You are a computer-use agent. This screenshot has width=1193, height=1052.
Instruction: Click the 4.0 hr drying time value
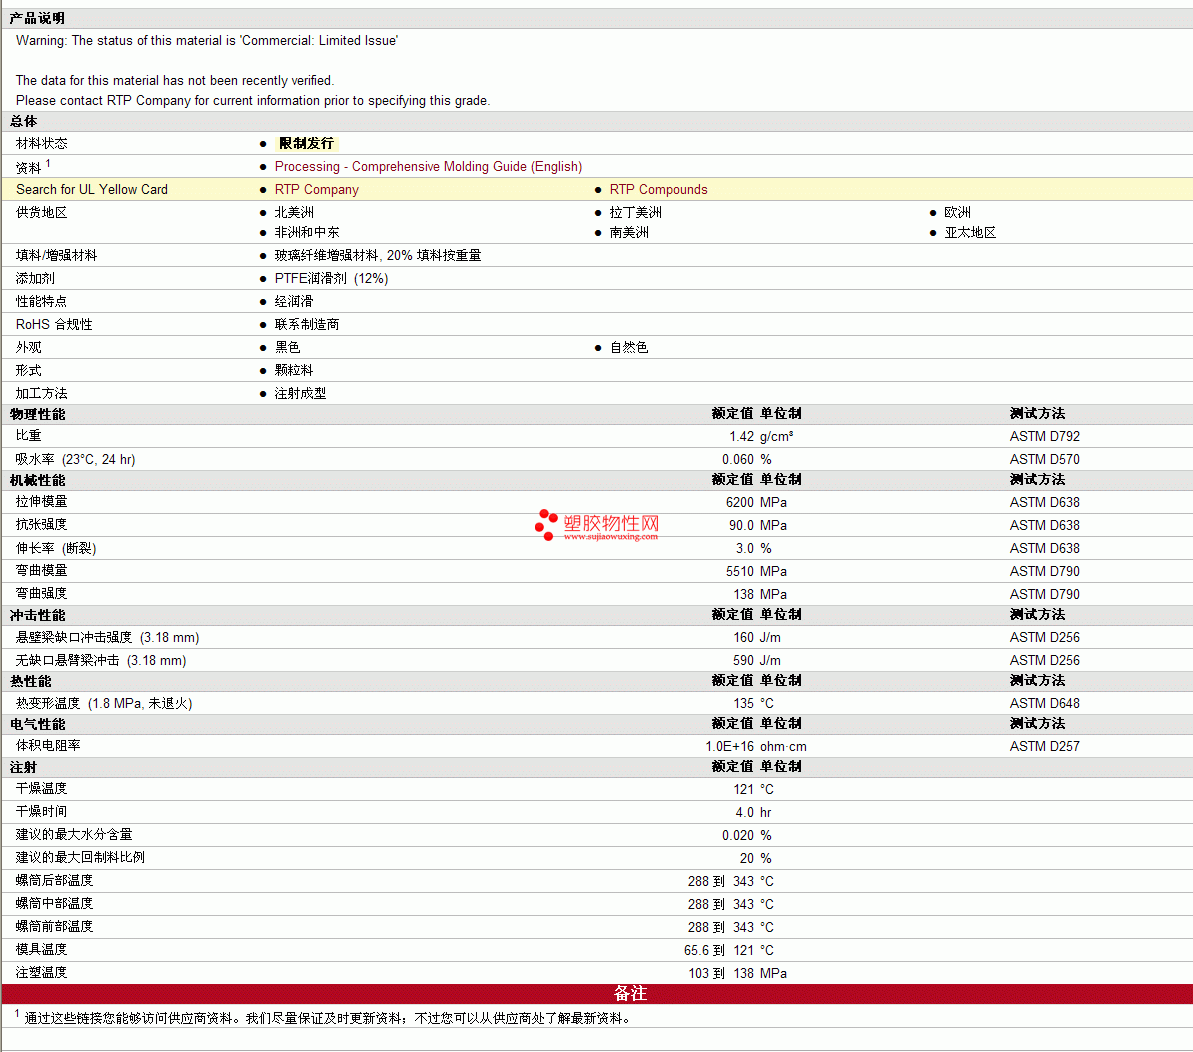point(753,812)
